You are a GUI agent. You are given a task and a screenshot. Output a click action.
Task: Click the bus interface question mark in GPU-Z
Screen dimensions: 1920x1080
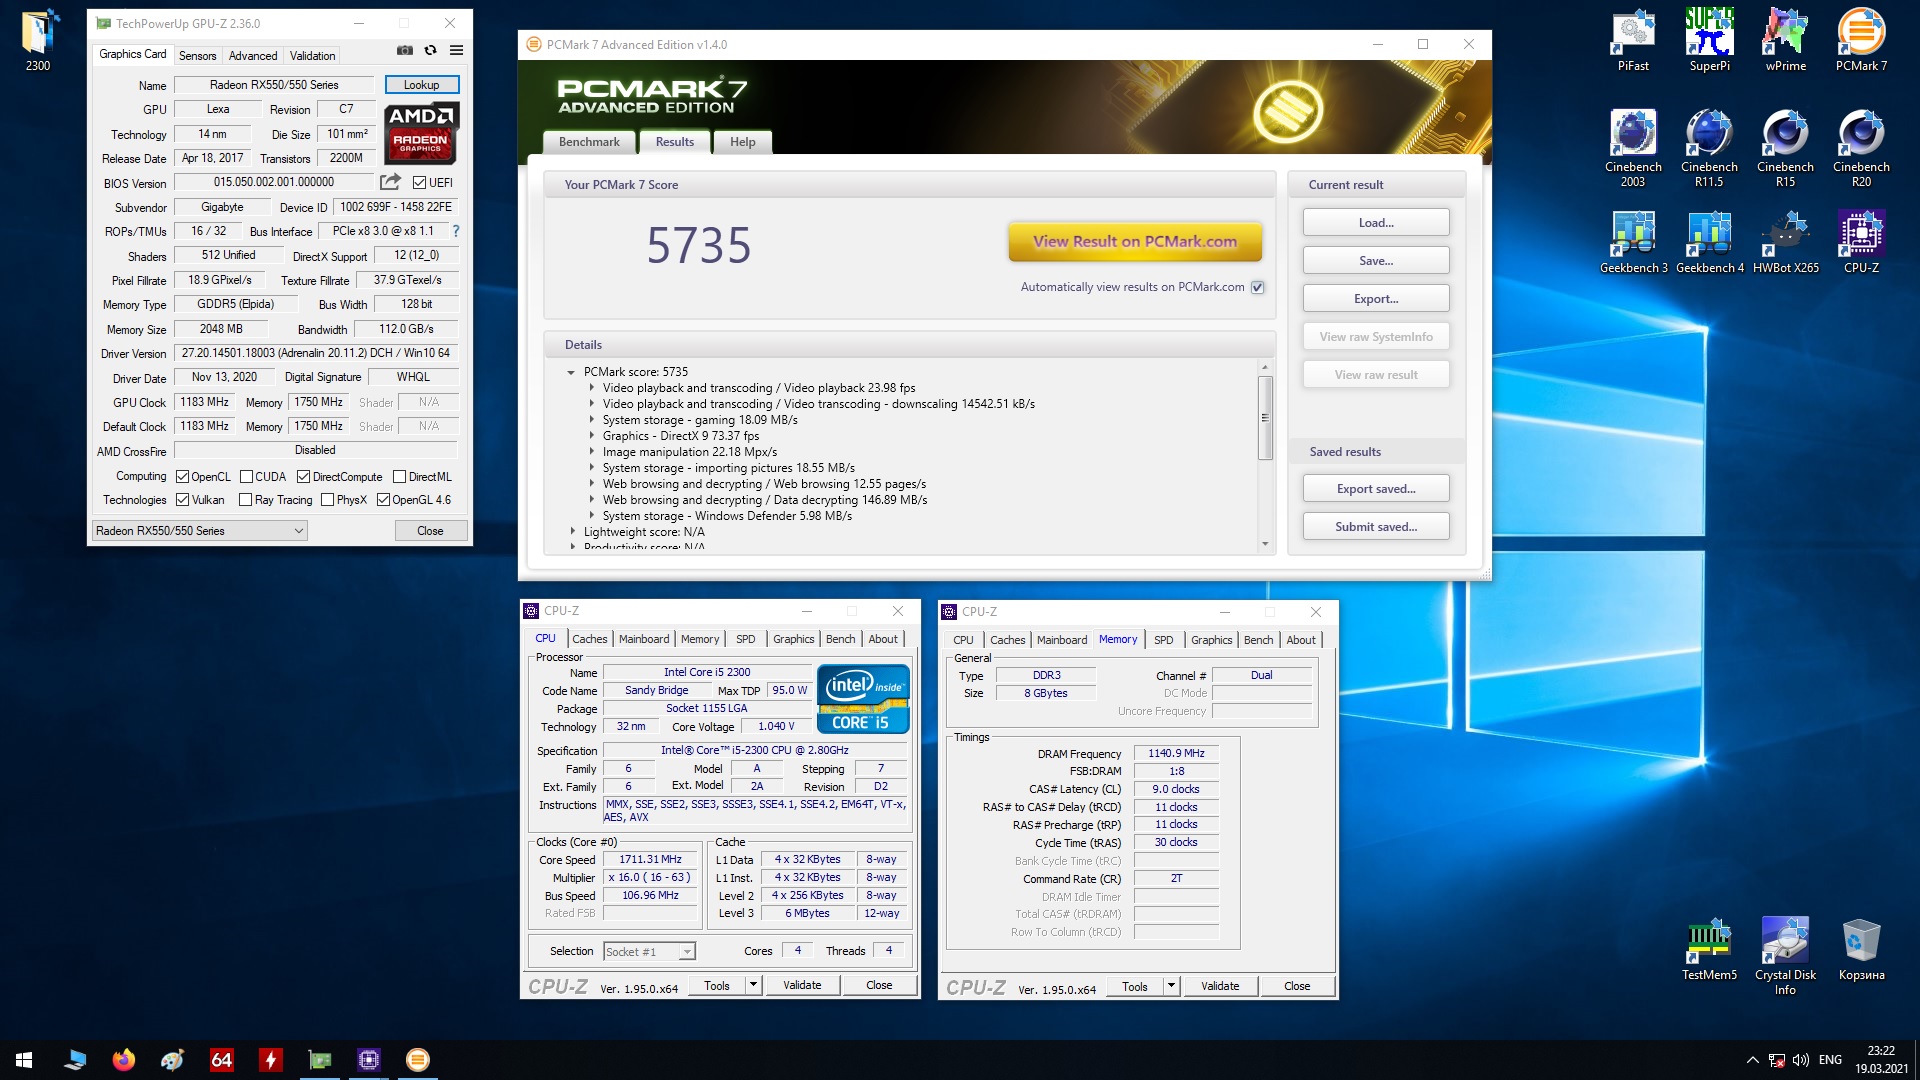456,231
